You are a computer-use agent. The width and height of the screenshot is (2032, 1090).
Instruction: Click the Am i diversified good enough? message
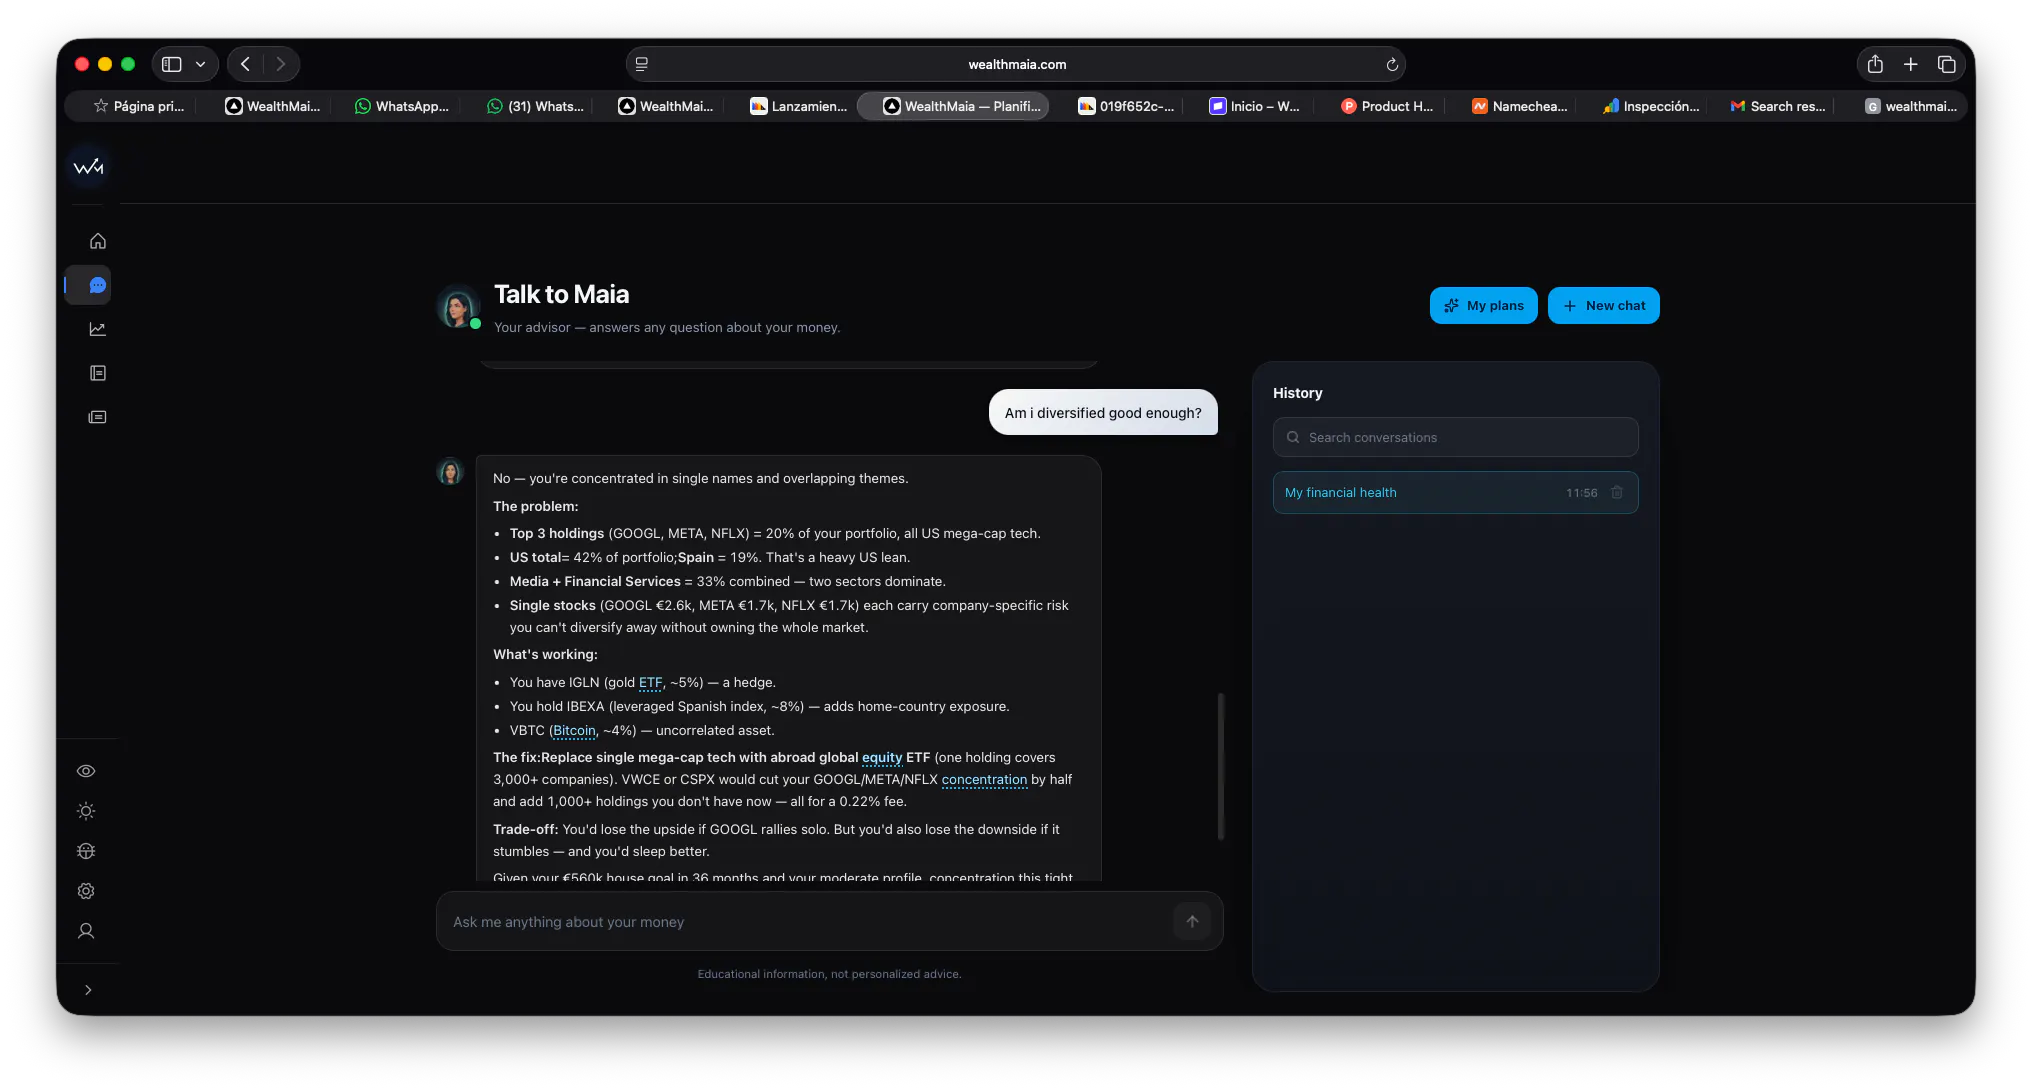point(1103,412)
